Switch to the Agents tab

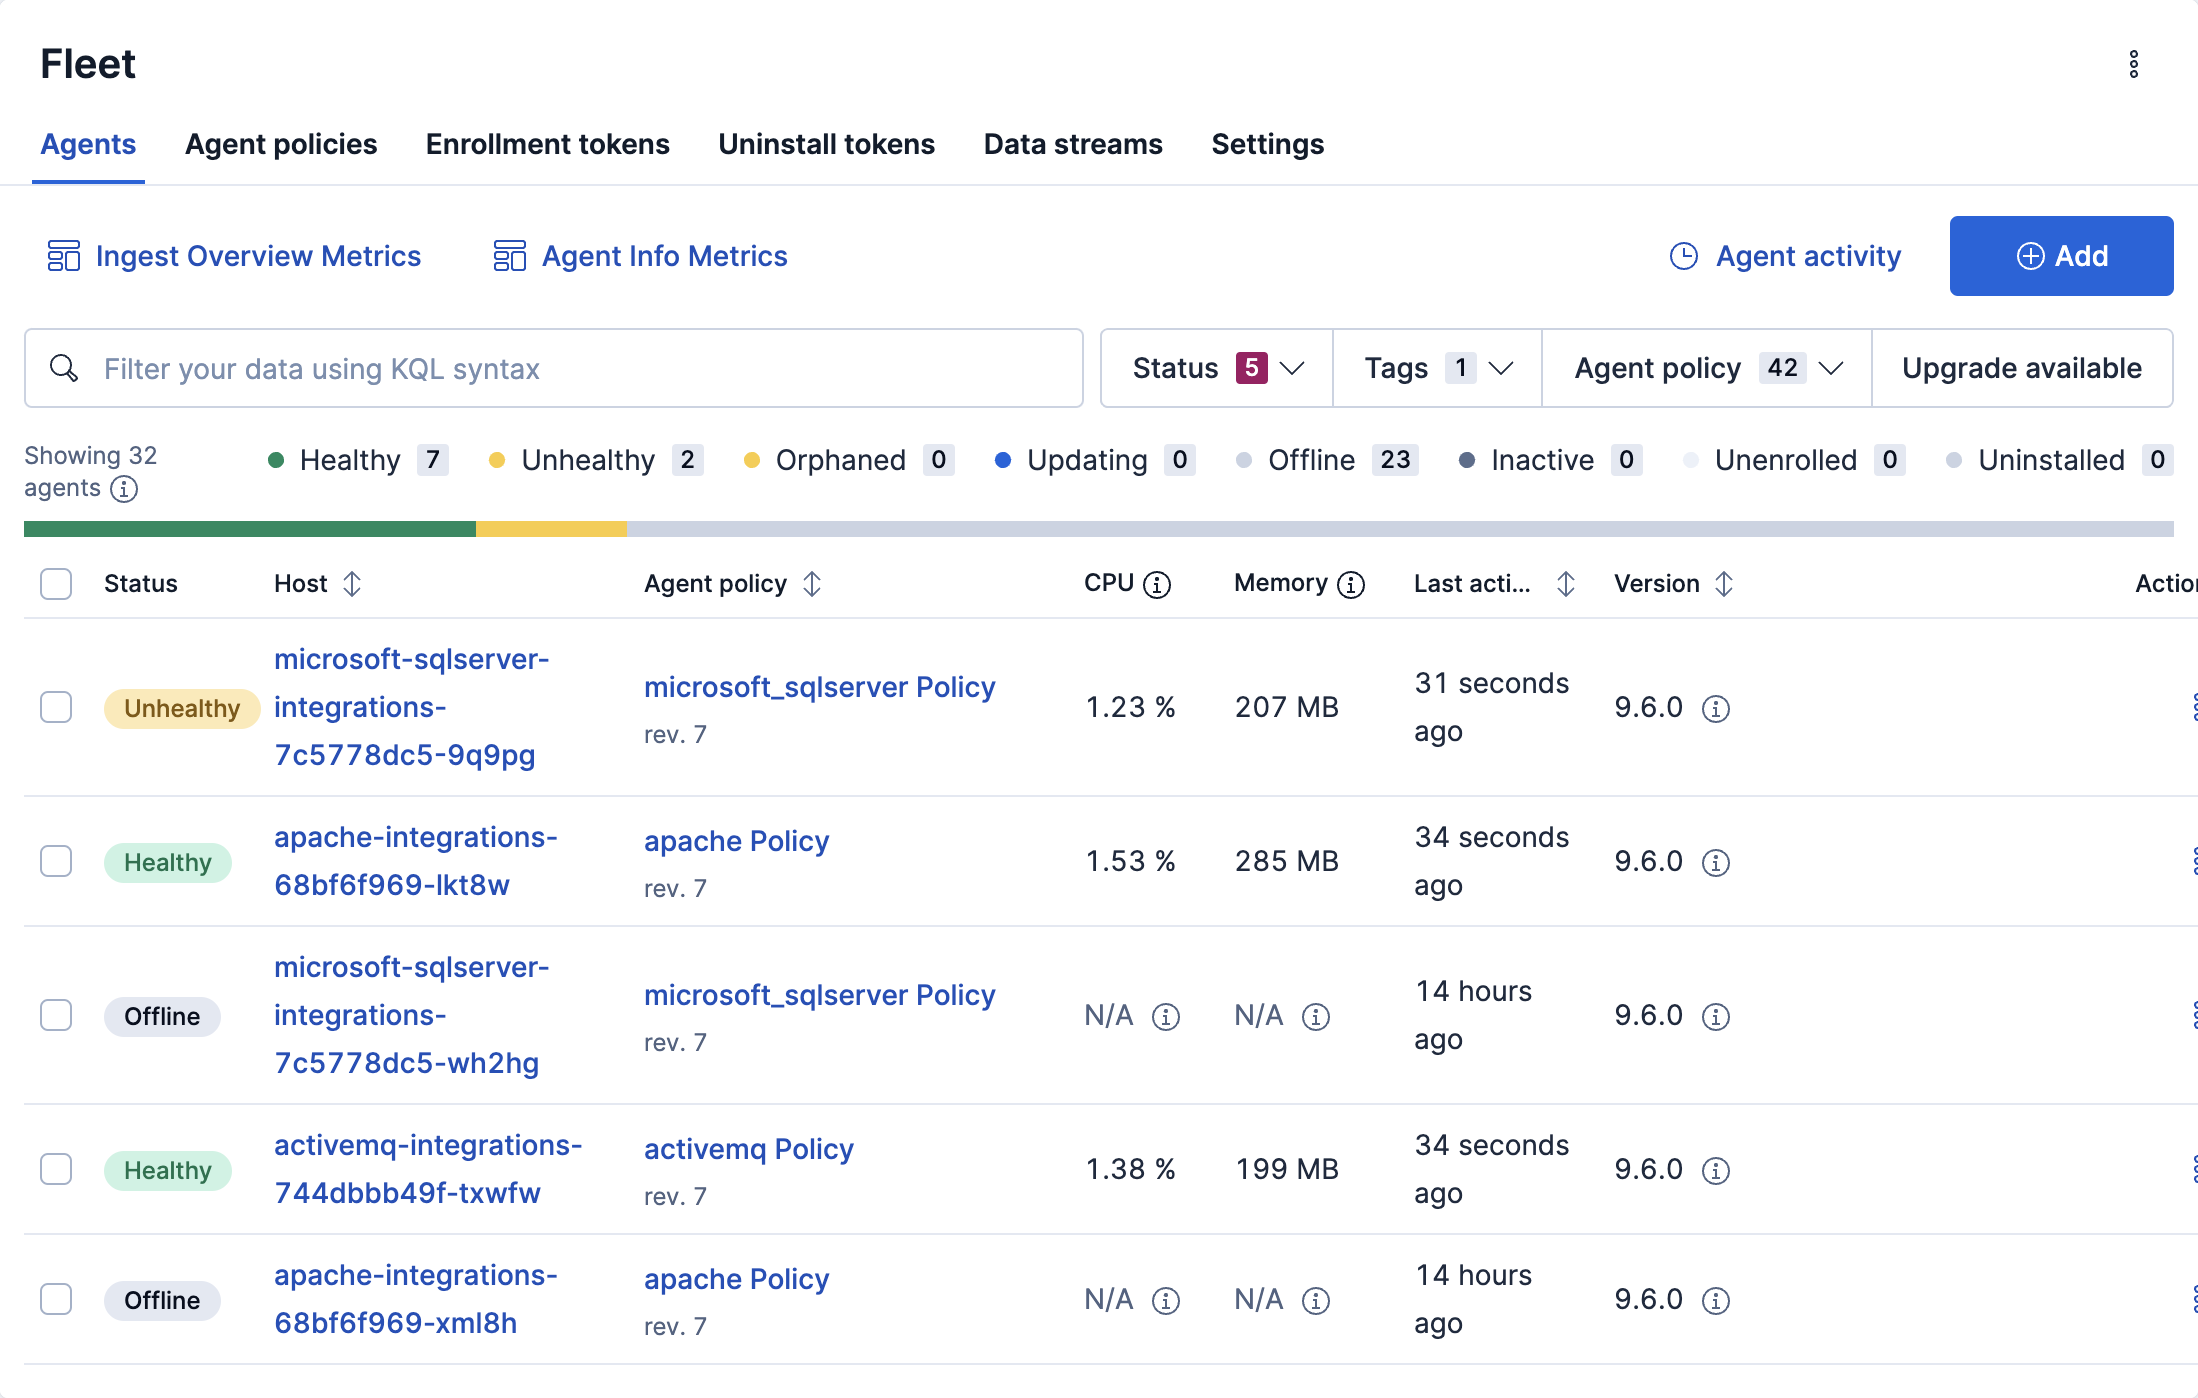(x=88, y=144)
